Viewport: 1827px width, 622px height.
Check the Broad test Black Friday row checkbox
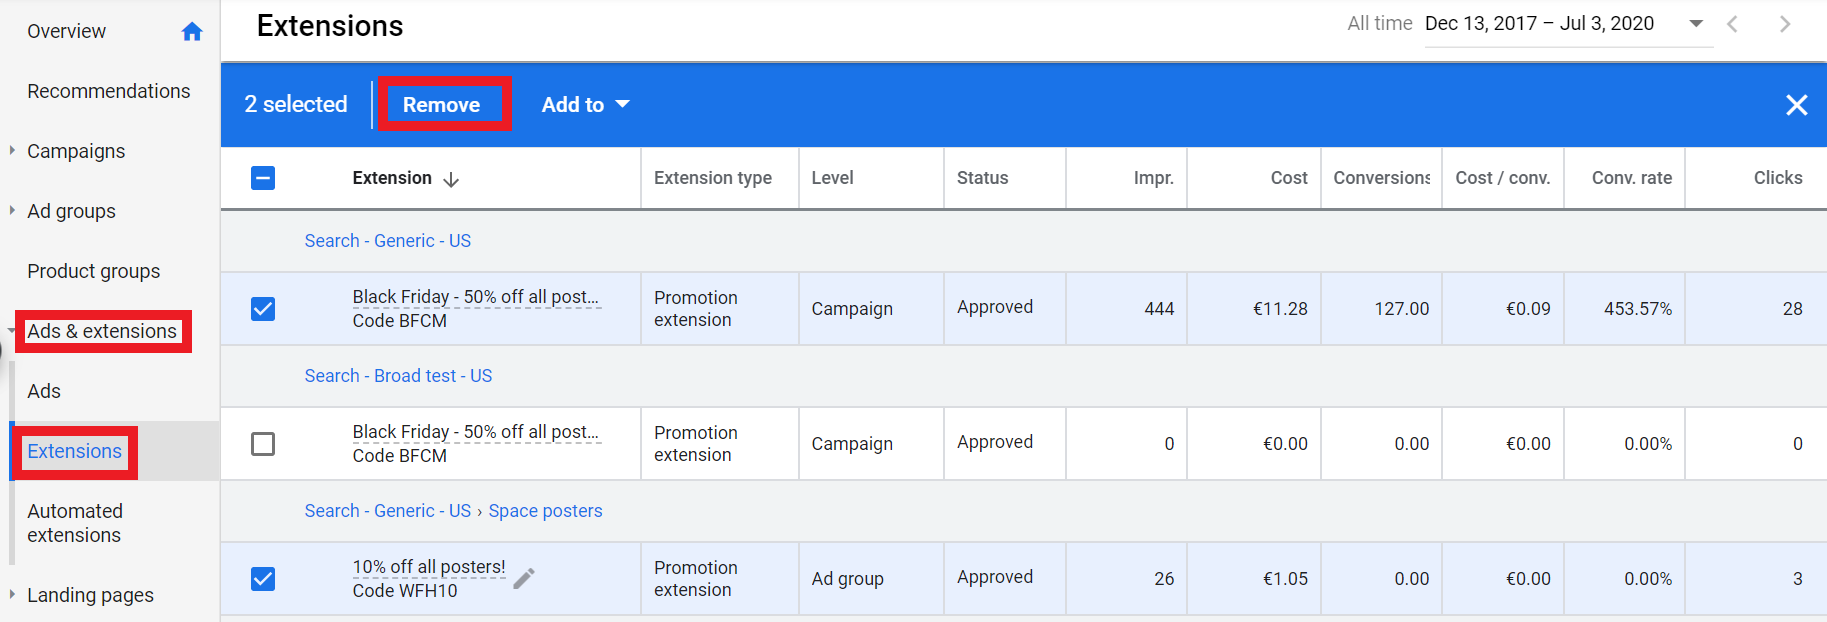[263, 444]
